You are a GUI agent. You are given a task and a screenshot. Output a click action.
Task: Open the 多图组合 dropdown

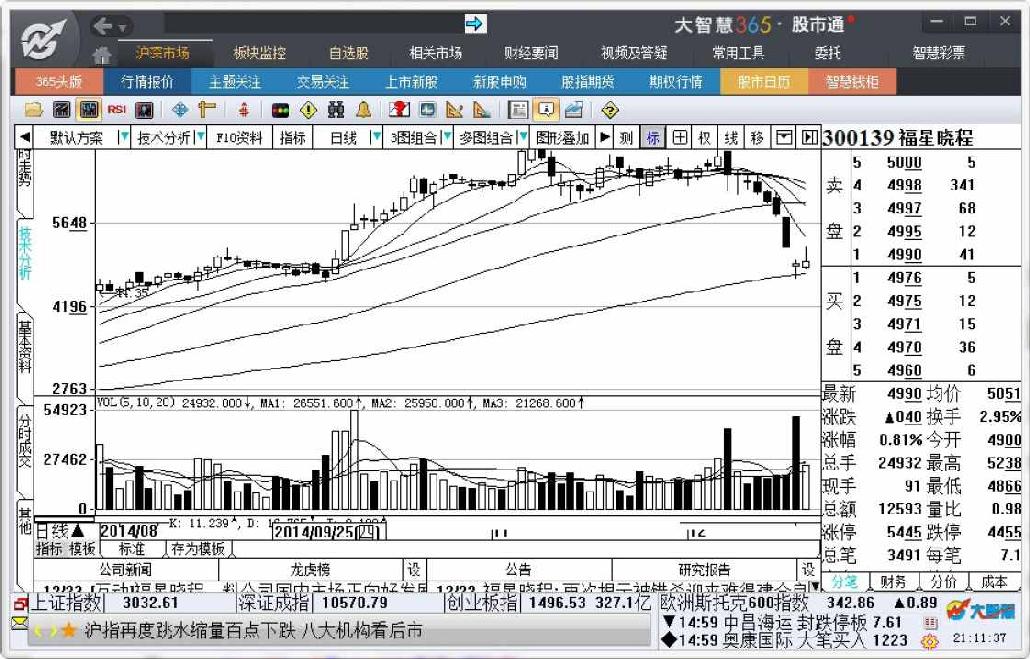pyautogui.click(x=523, y=138)
